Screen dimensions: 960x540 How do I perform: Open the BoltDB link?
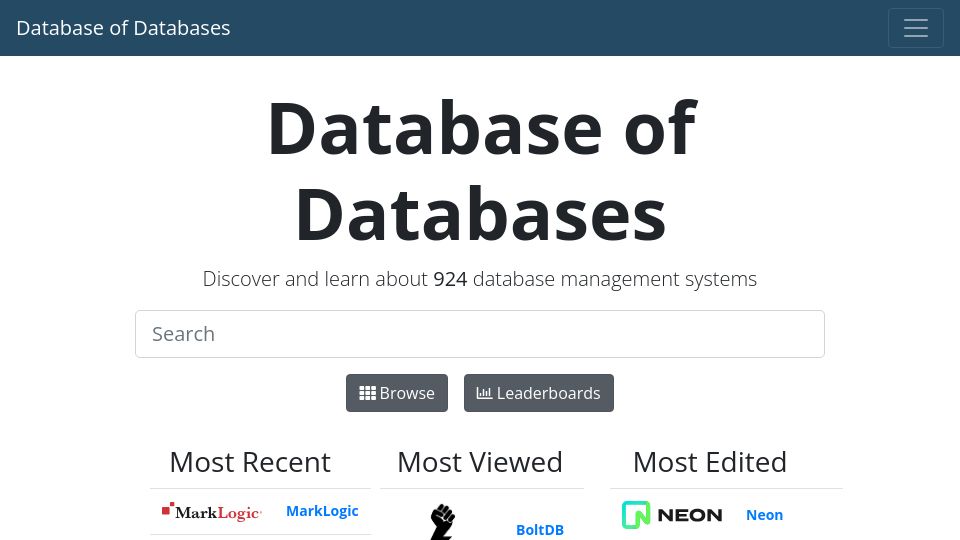click(x=539, y=530)
